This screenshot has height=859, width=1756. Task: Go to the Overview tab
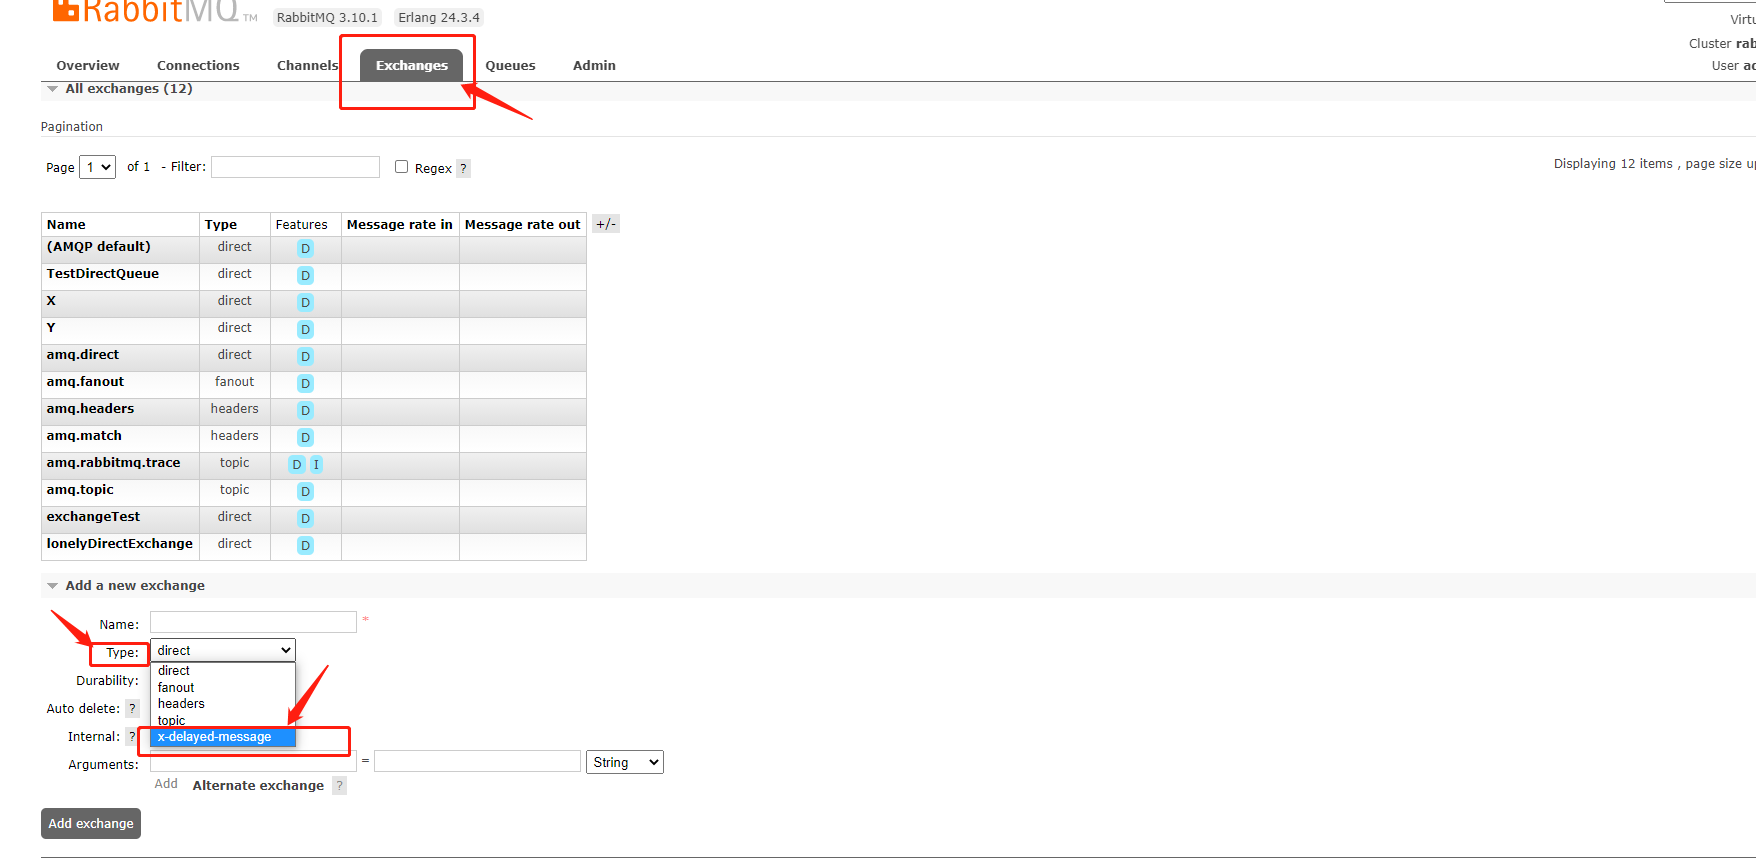(x=88, y=66)
